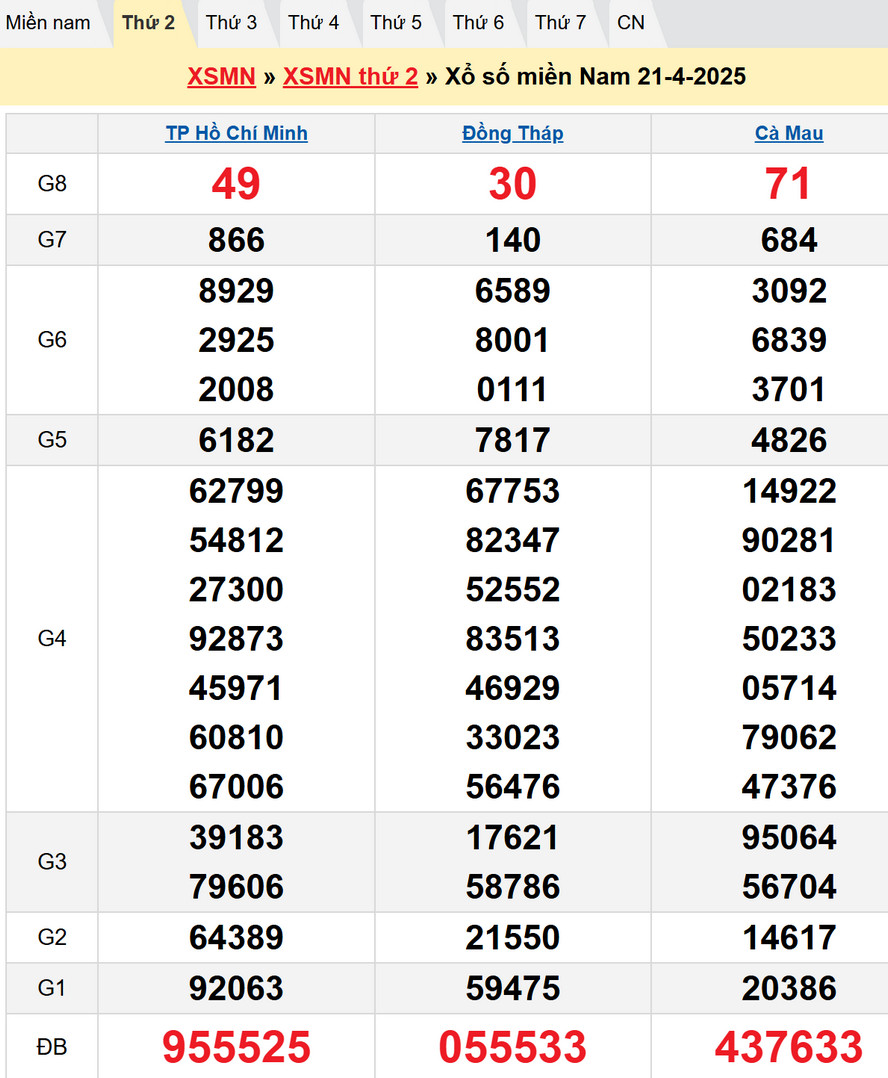Image resolution: width=888 pixels, height=1078 pixels.
Task: Open the Miền nam tab
Action: click(x=47, y=23)
